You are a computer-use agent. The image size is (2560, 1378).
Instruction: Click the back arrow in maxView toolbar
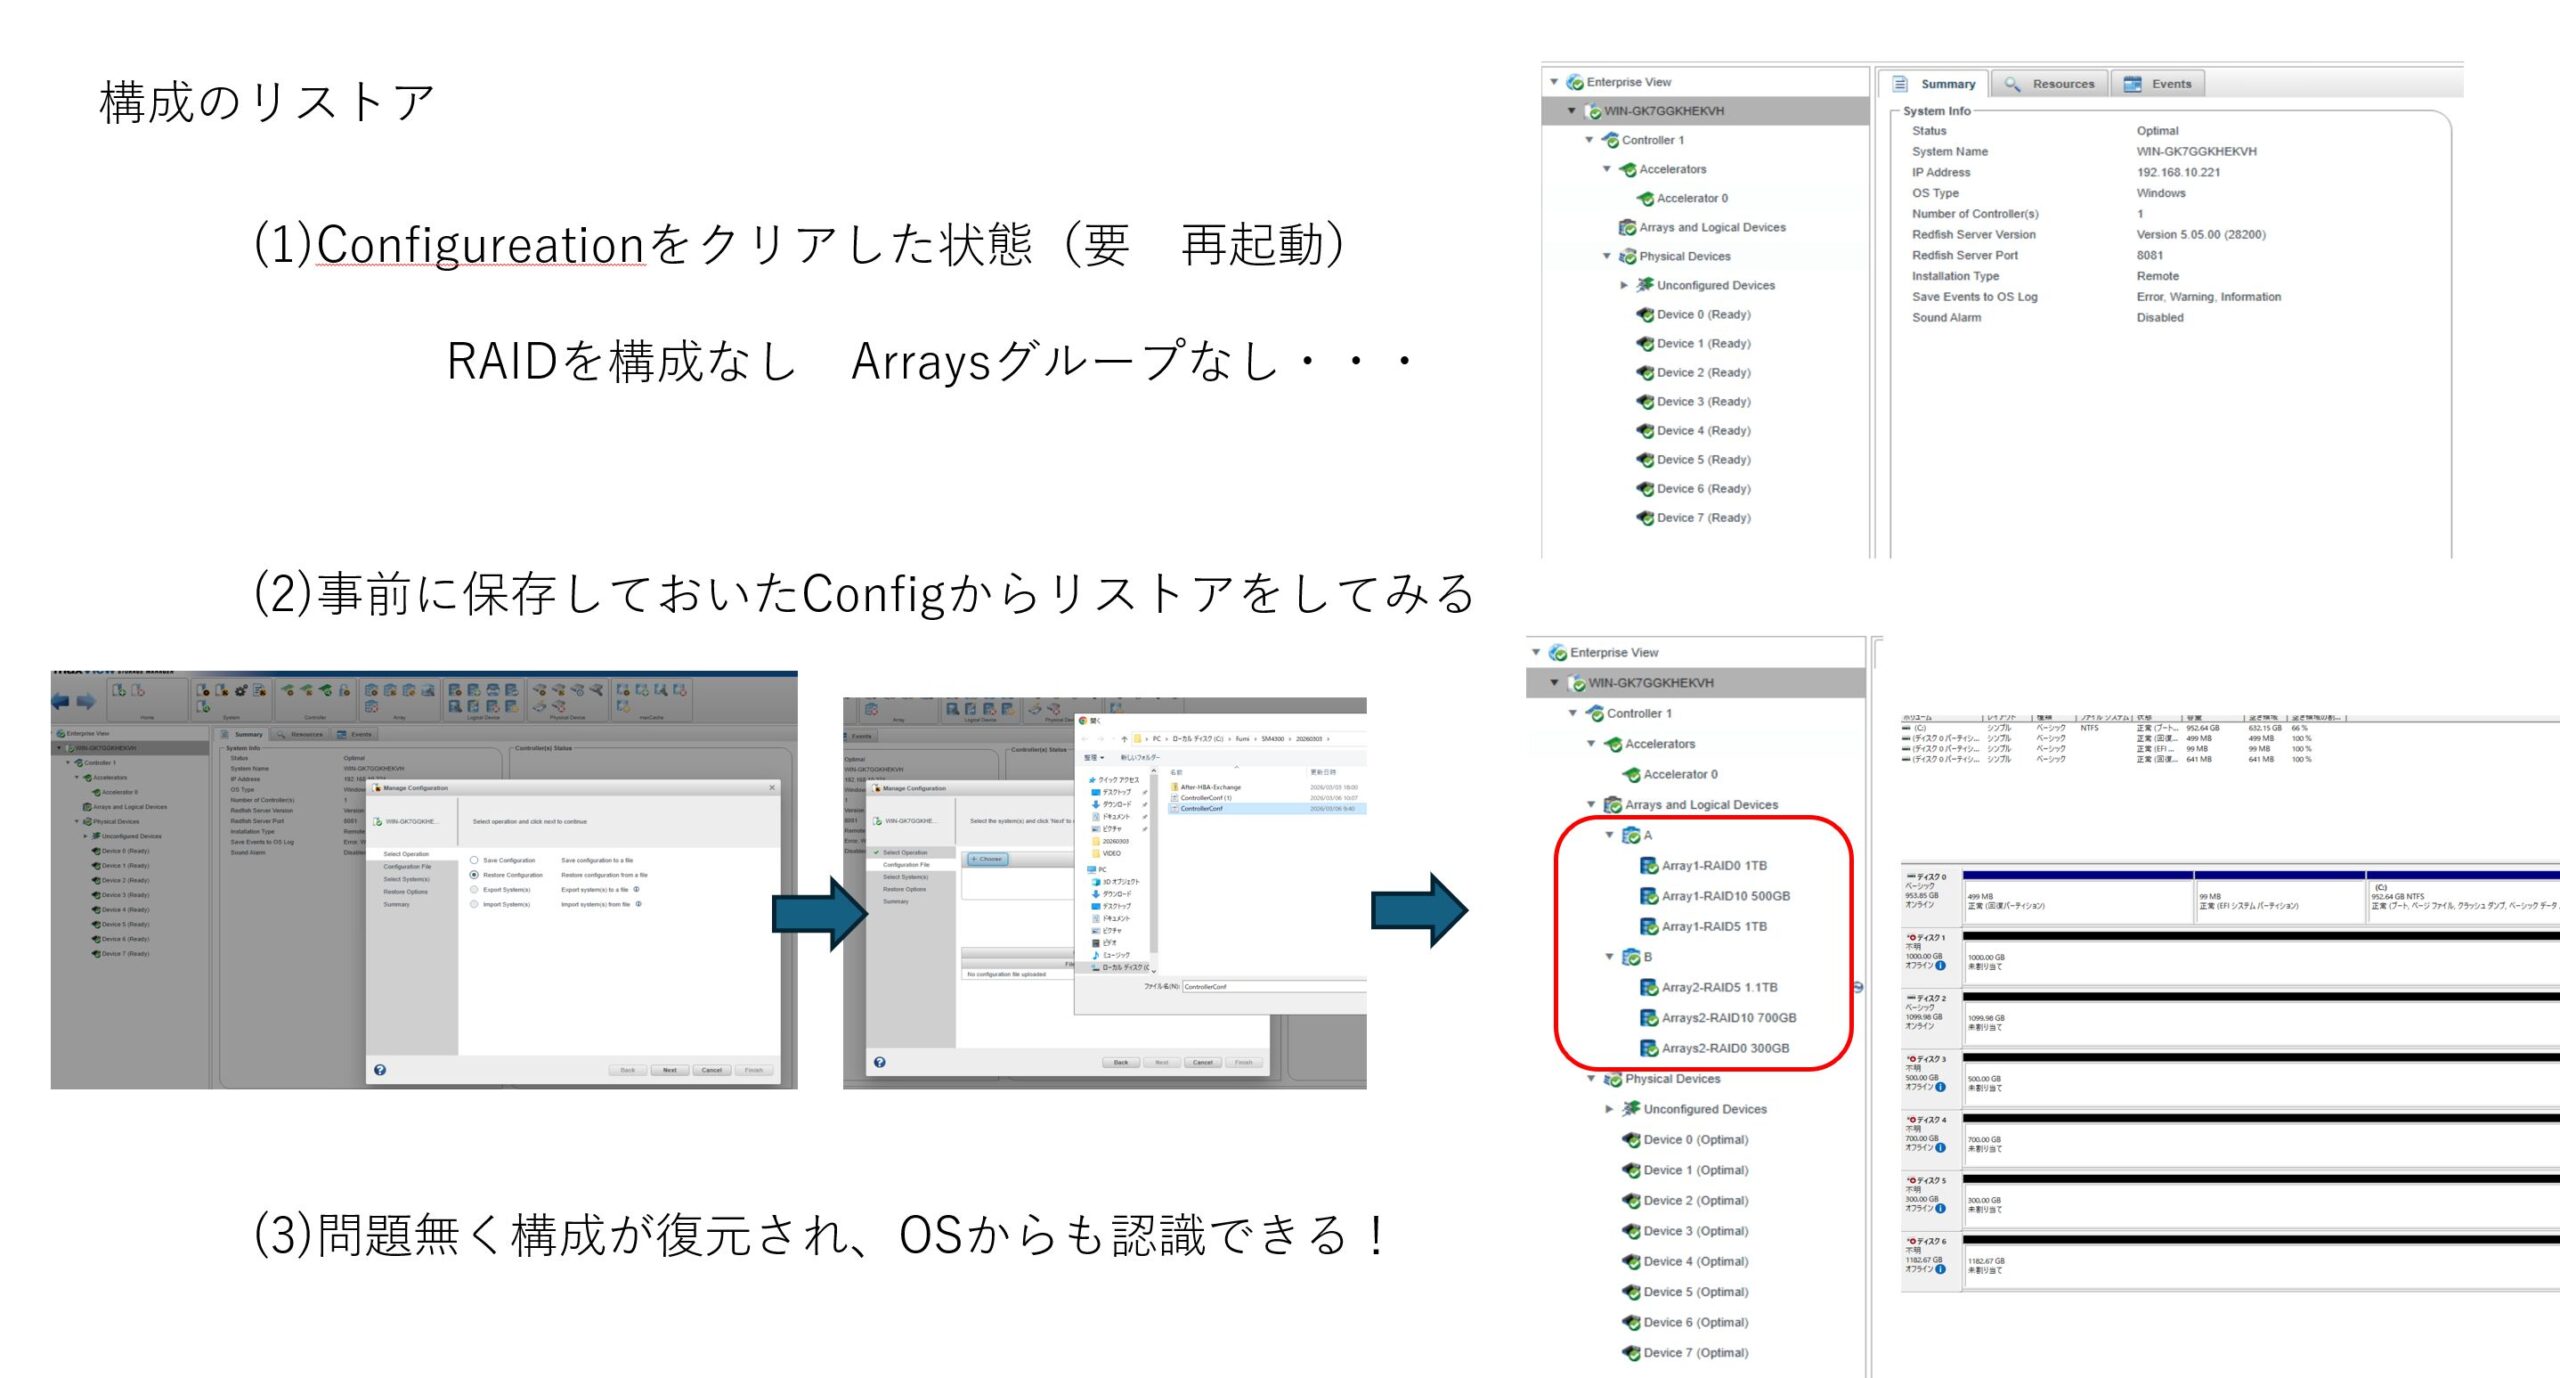[61, 701]
